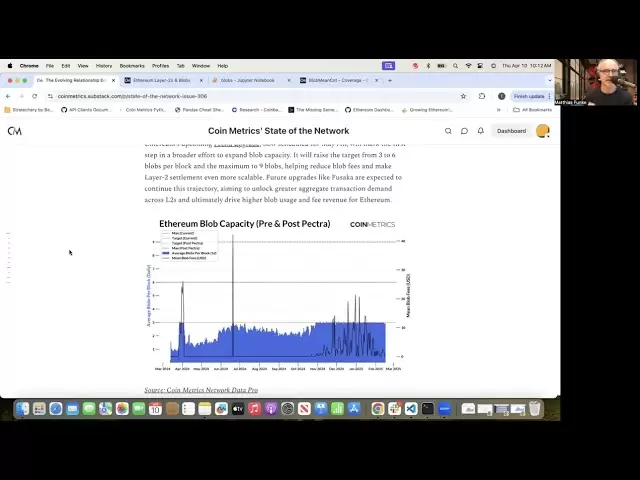Image resolution: width=640 pixels, height=480 pixels.
Task: Open Substack notifications bell
Action: tap(481, 131)
